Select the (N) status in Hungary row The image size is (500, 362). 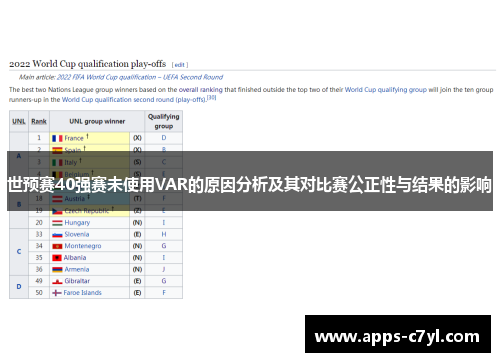pos(137,222)
